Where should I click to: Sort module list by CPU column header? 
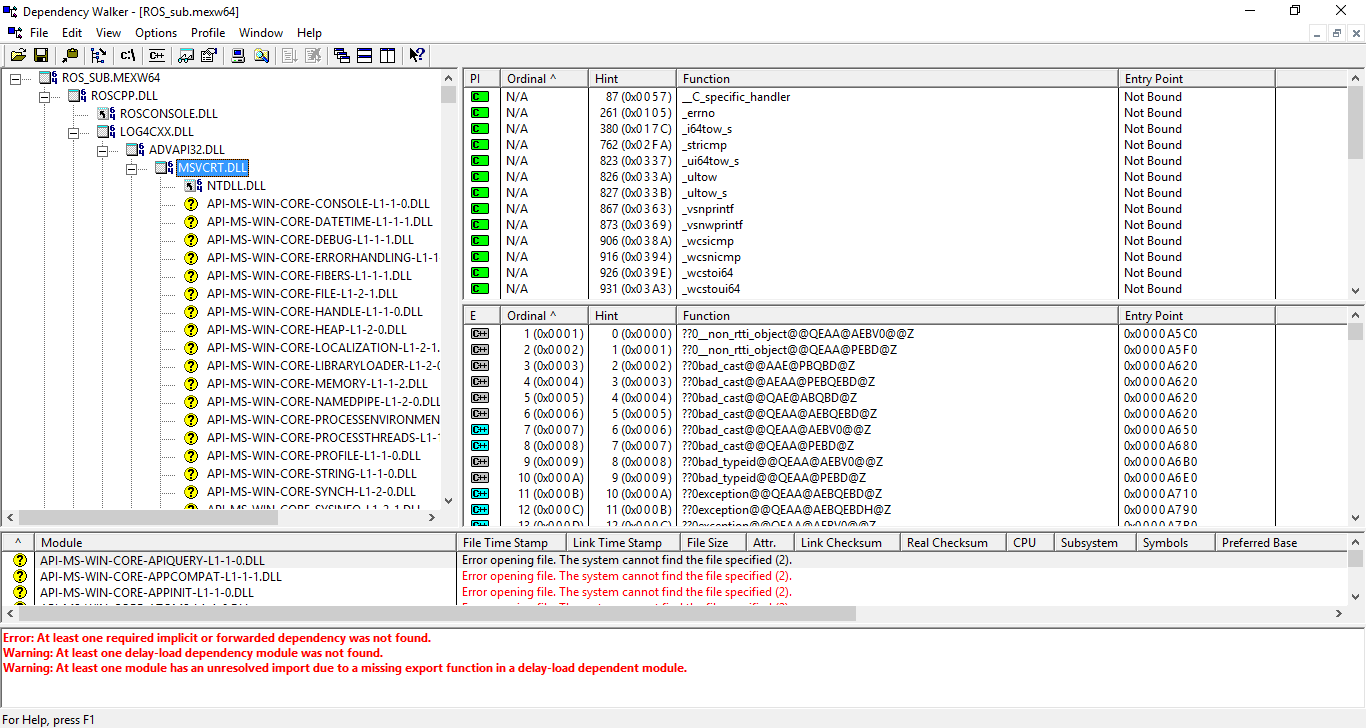click(1030, 542)
